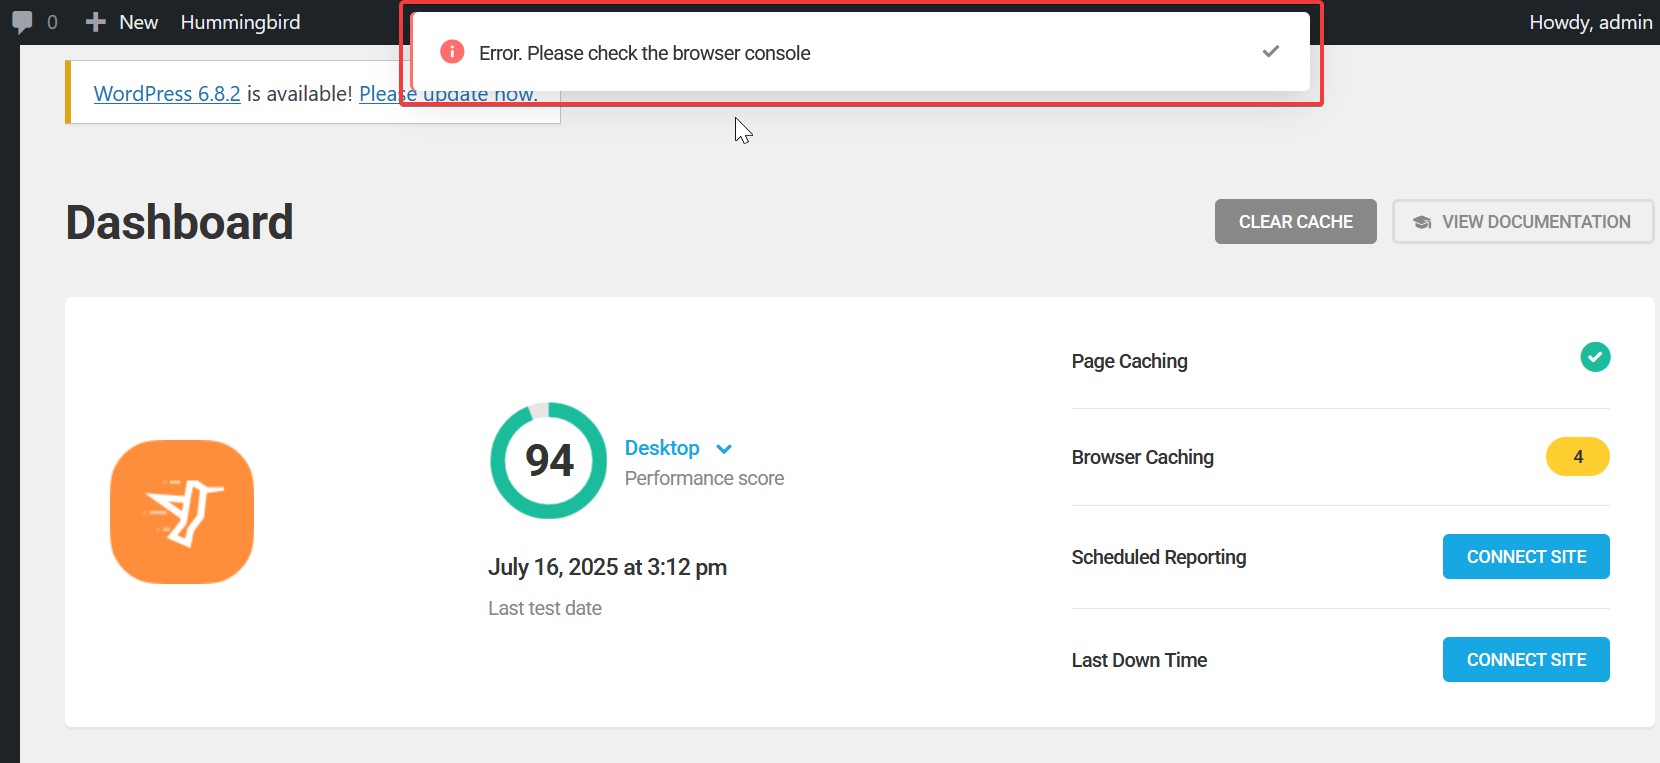Connect site for Last Down Time
The height and width of the screenshot is (763, 1660).
point(1525,660)
